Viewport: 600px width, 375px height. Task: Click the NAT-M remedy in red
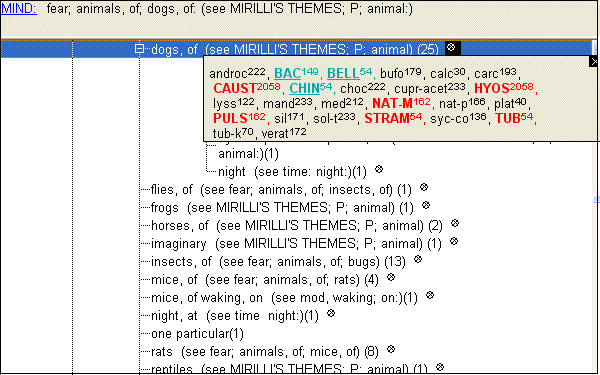(x=401, y=103)
